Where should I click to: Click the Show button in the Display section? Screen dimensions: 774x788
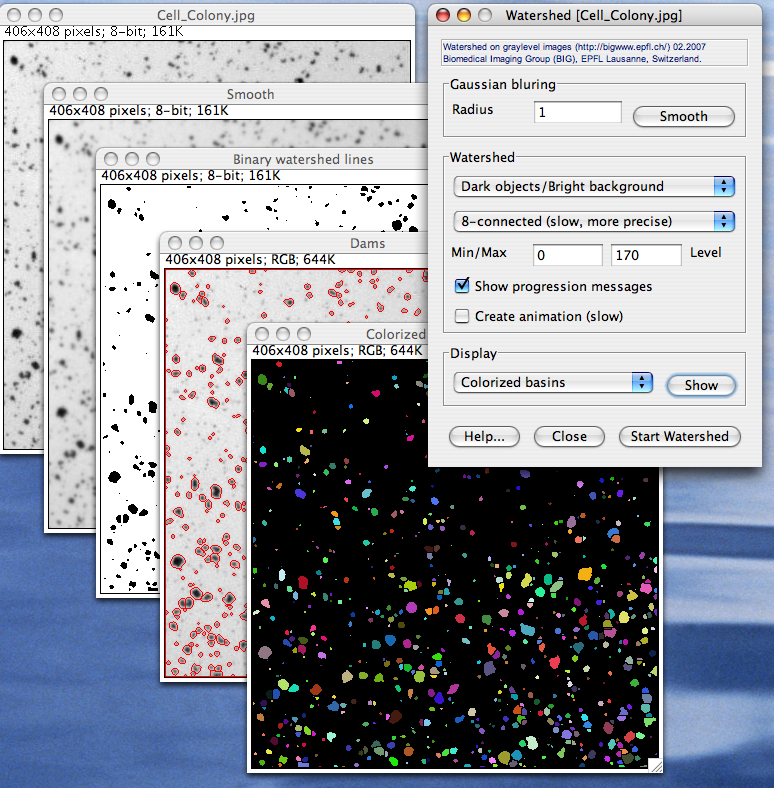pos(700,385)
